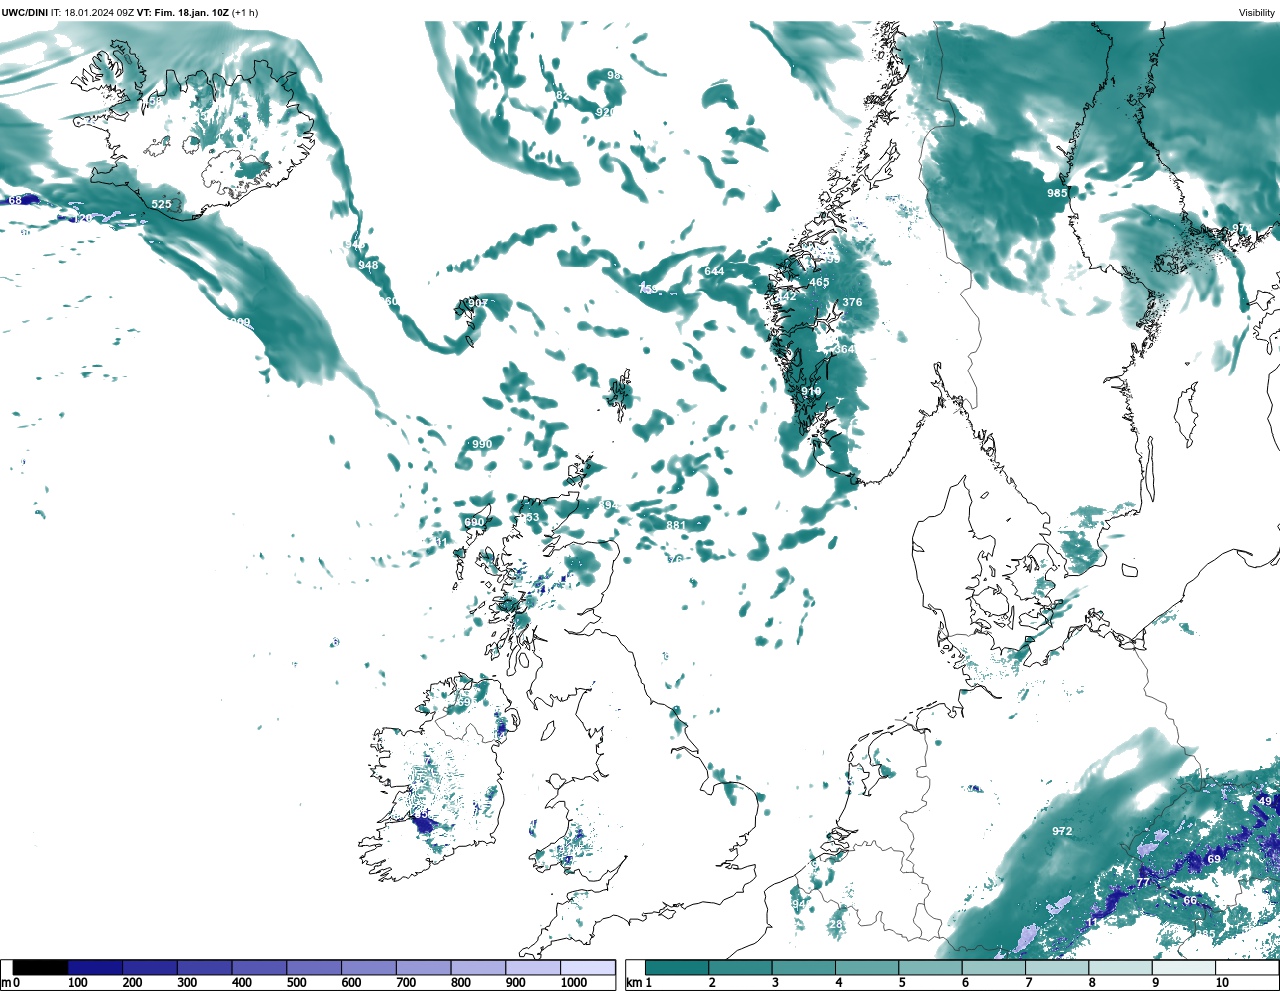Click the '920' value in the Norwegian Sea

[605, 112]
